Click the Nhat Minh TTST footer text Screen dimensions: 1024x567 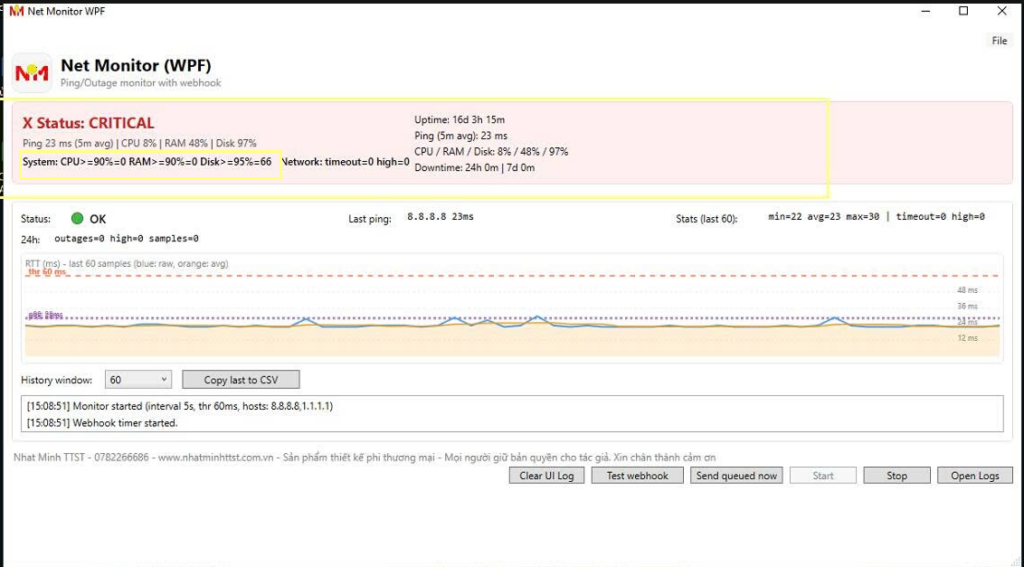click(364, 457)
